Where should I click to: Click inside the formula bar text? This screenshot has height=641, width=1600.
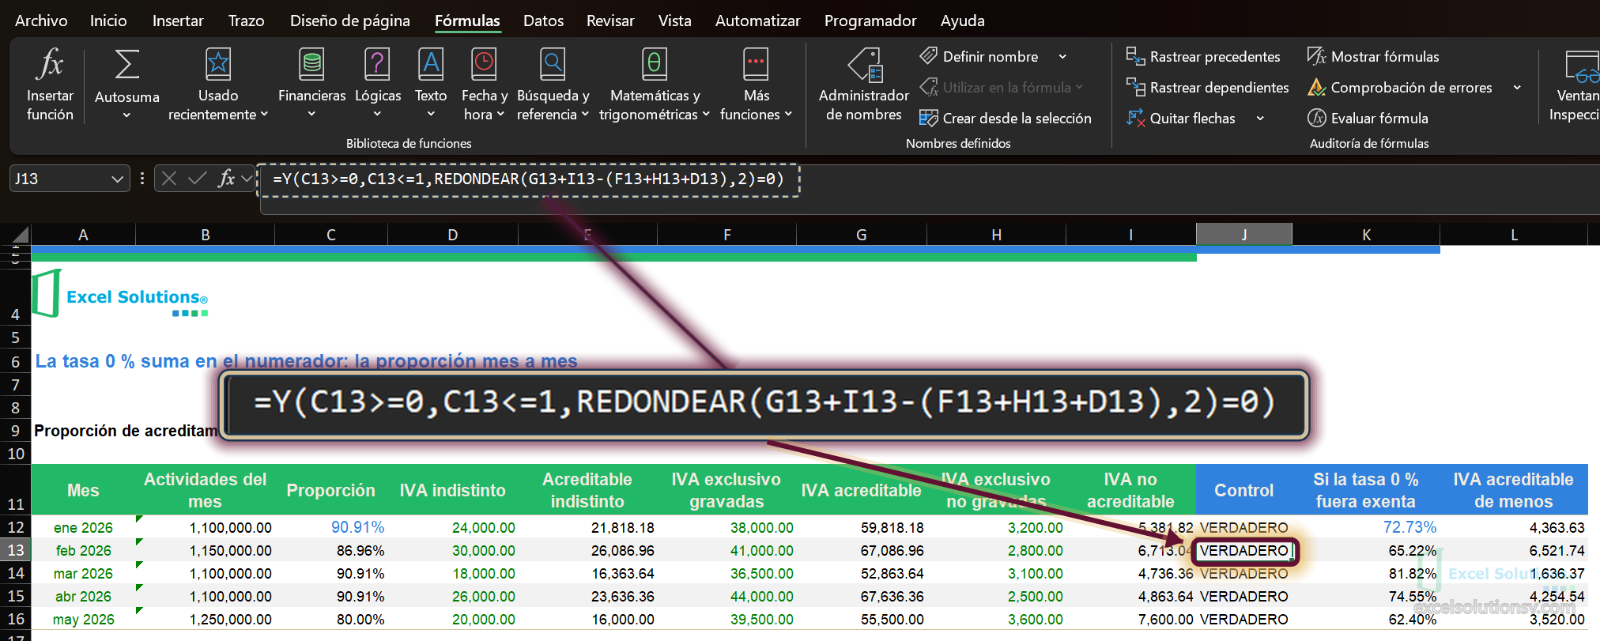point(528,179)
